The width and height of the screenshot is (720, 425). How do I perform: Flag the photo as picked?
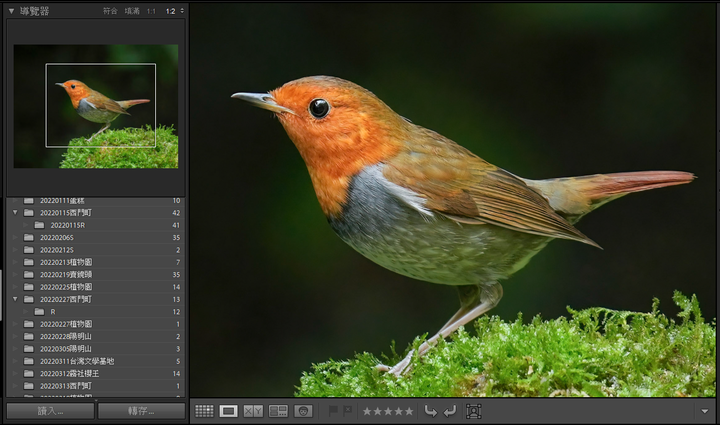tap(333, 410)
